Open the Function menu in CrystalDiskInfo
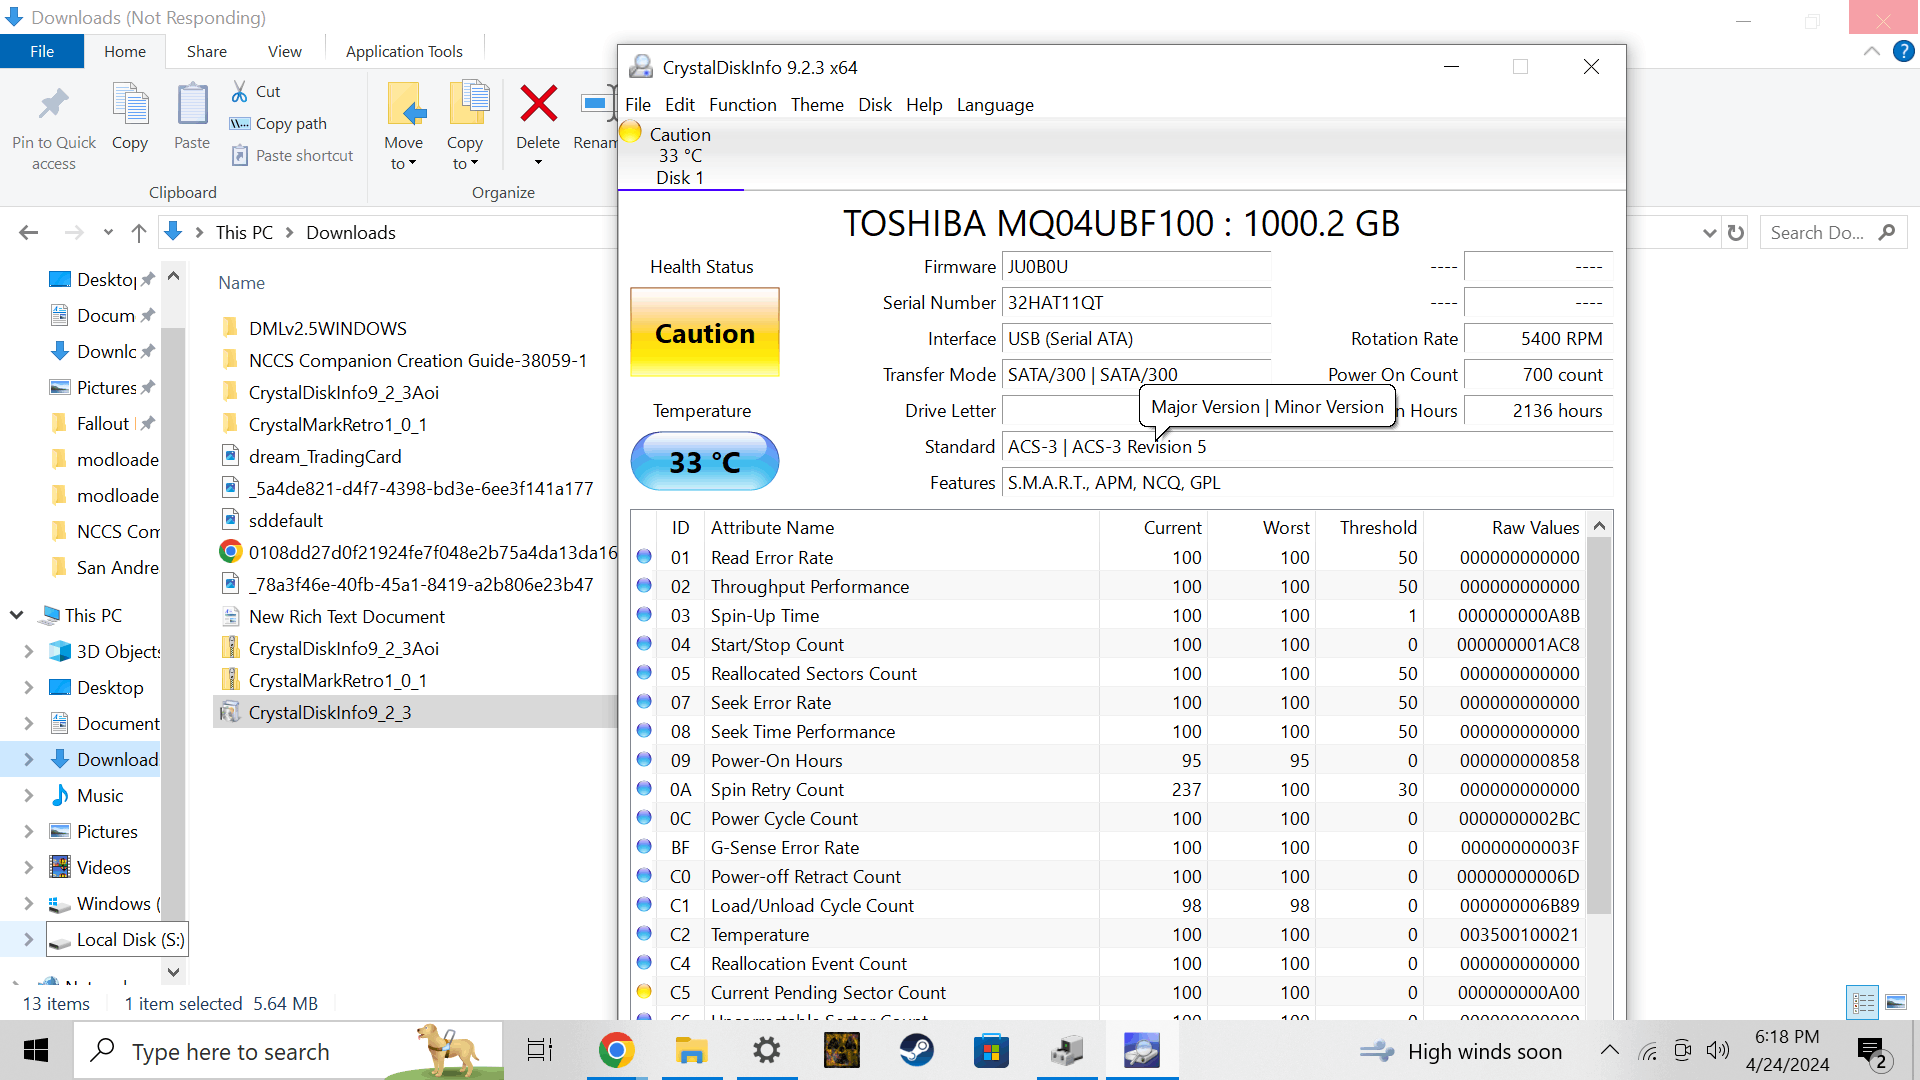Image resolution: width=1920 pixels, height=1080 pixels. point(742,105)
